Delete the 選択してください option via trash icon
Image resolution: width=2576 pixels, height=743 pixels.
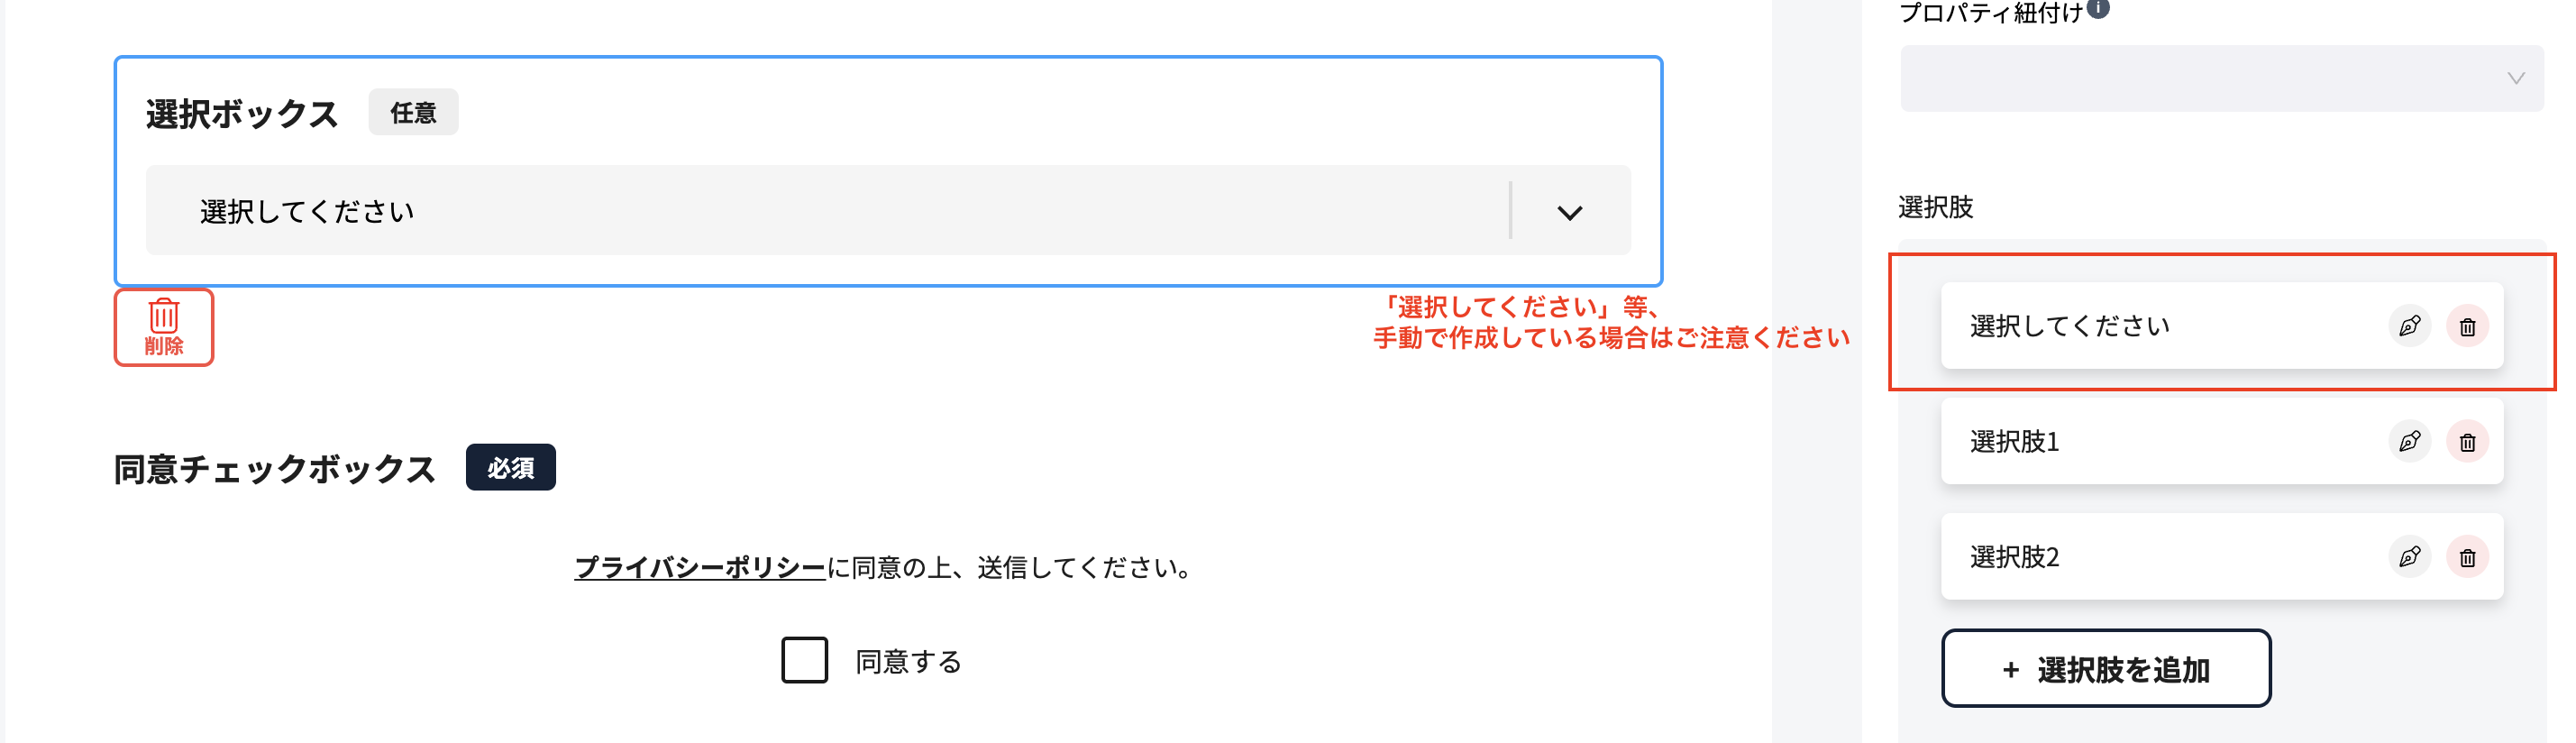2467,326
